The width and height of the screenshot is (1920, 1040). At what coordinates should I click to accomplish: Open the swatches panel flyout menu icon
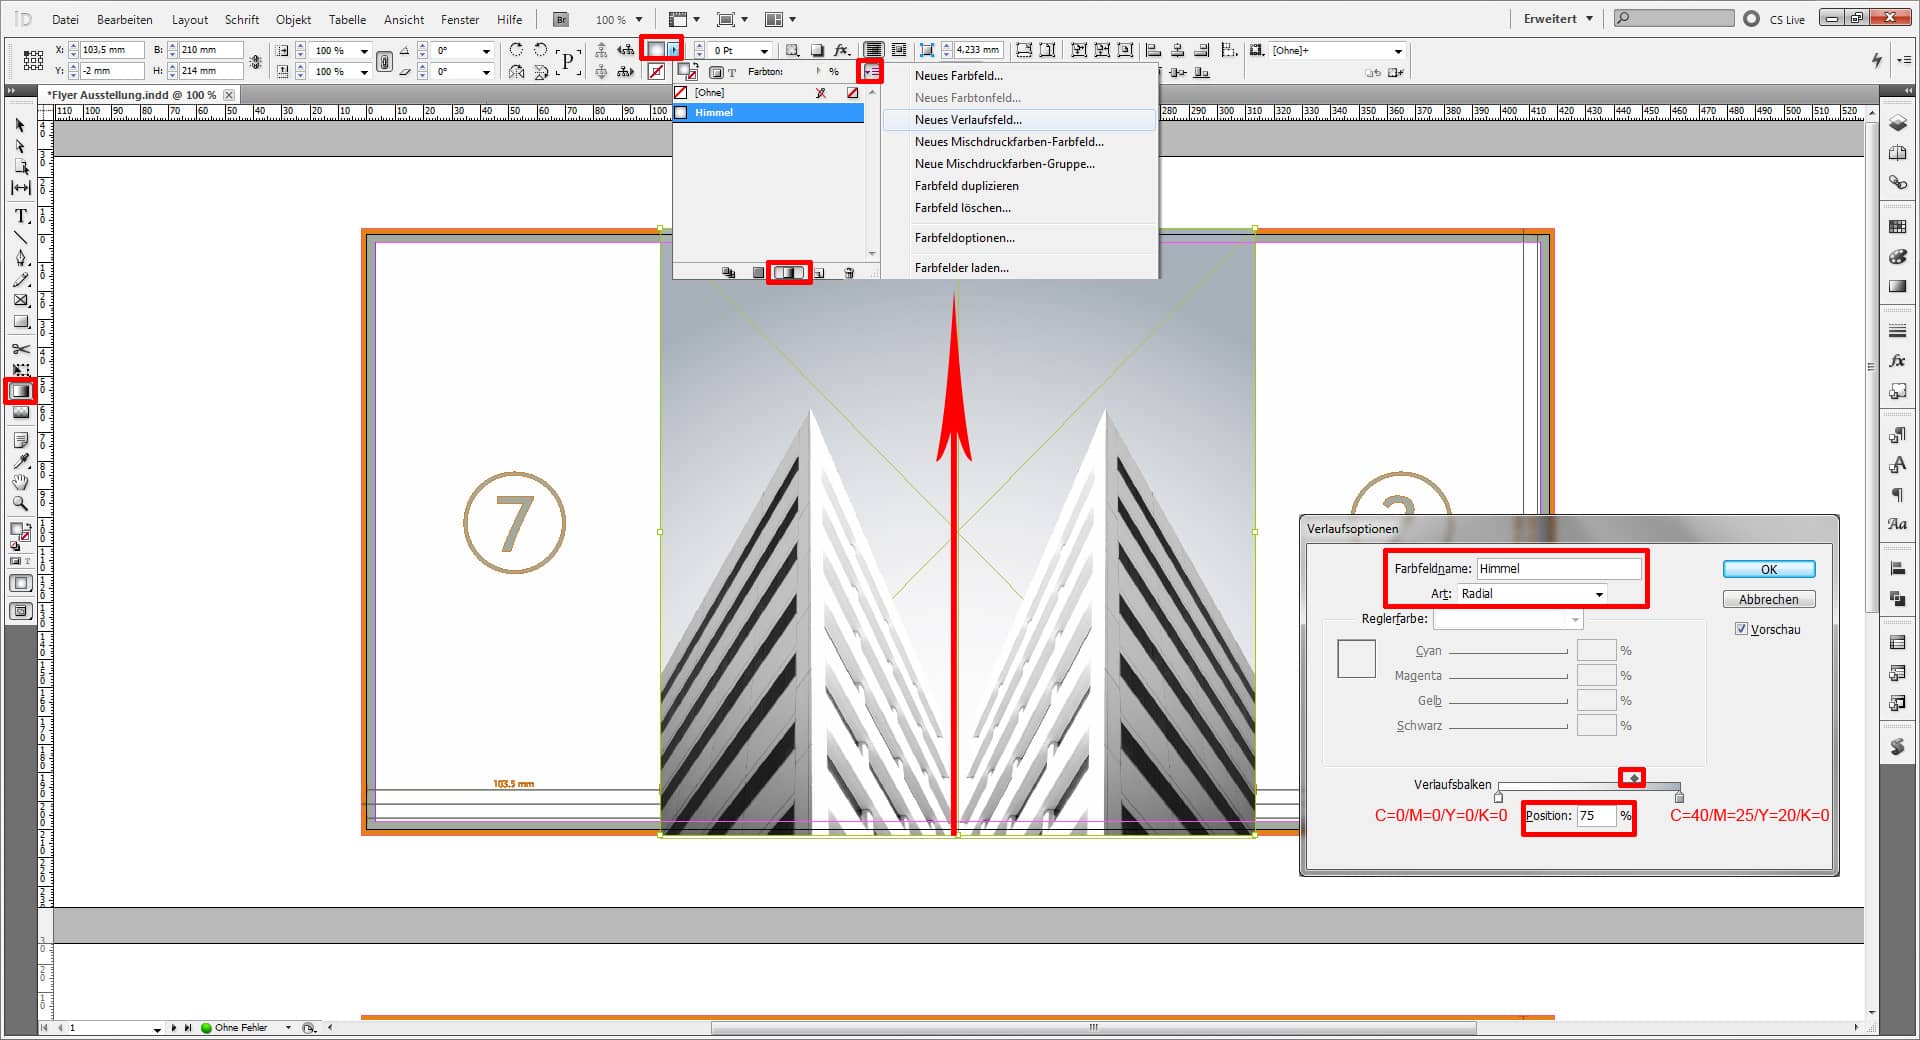point(870,71)
